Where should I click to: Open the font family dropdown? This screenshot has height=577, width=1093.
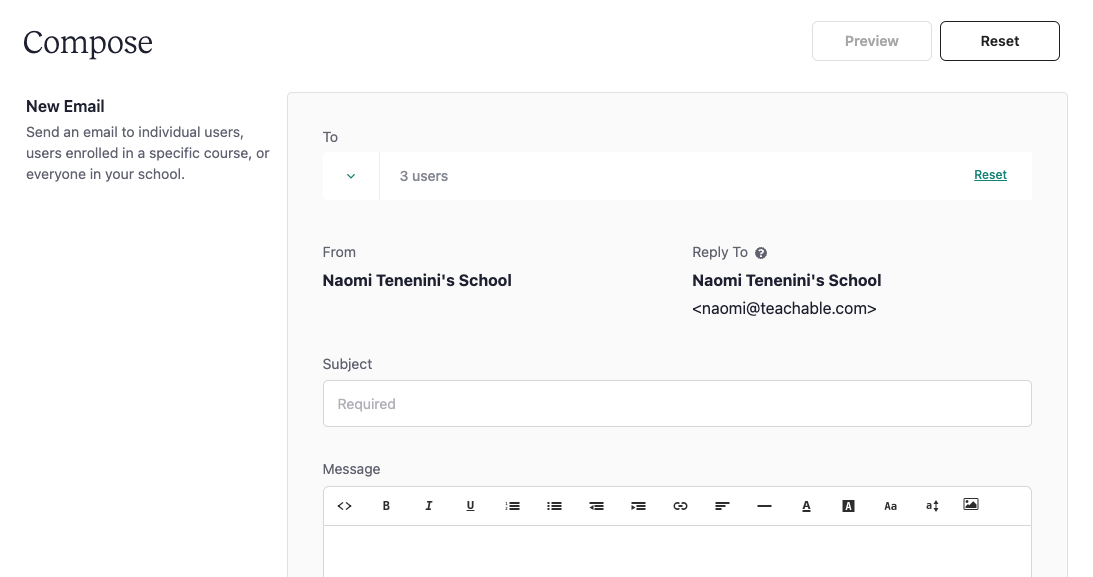(890, 506)
